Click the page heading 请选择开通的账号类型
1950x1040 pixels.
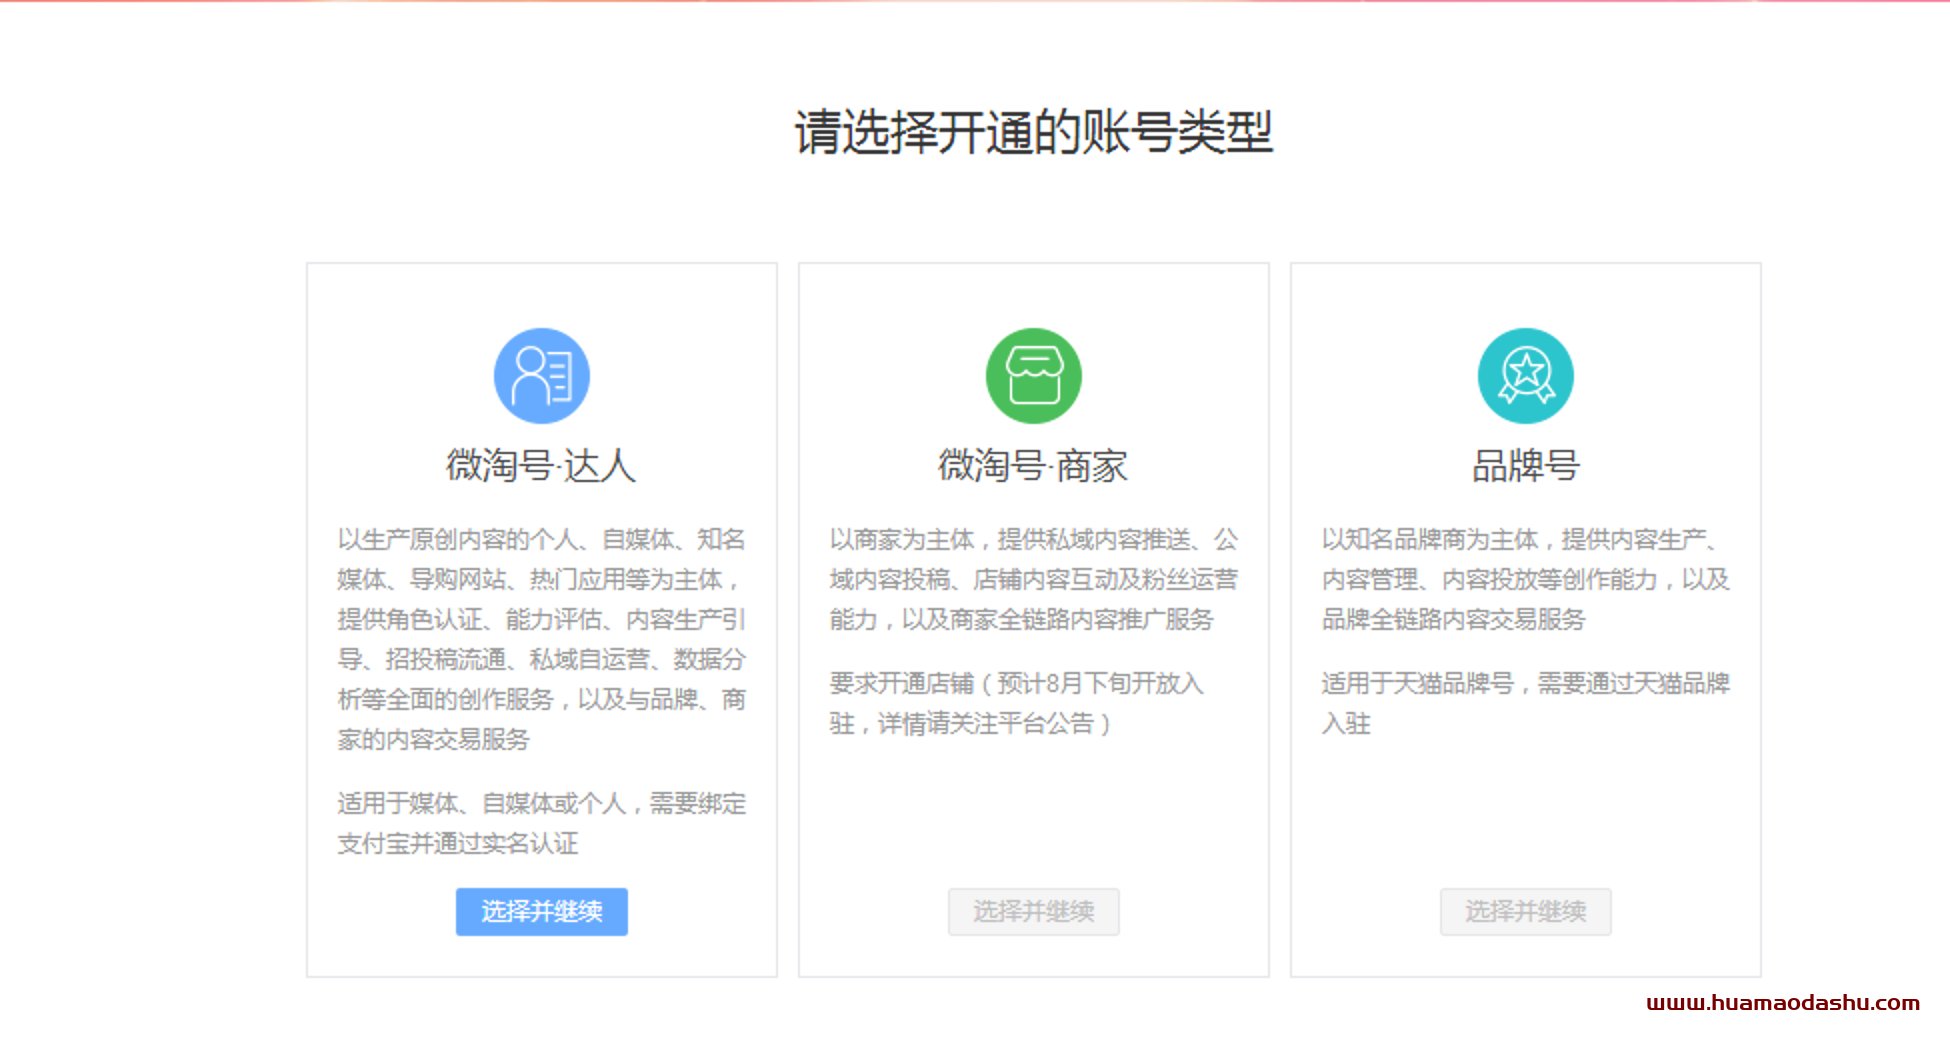tap(1034, 132)
